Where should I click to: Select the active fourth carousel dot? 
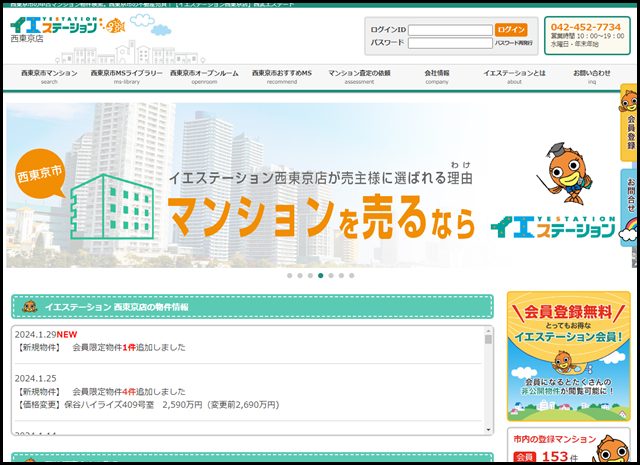[x=320, y=276]
